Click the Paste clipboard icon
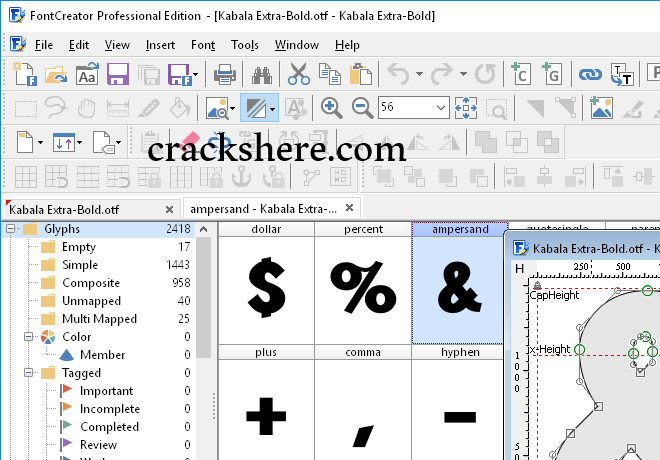This screenshot has width=660, height=460. (x=361, y=74)
